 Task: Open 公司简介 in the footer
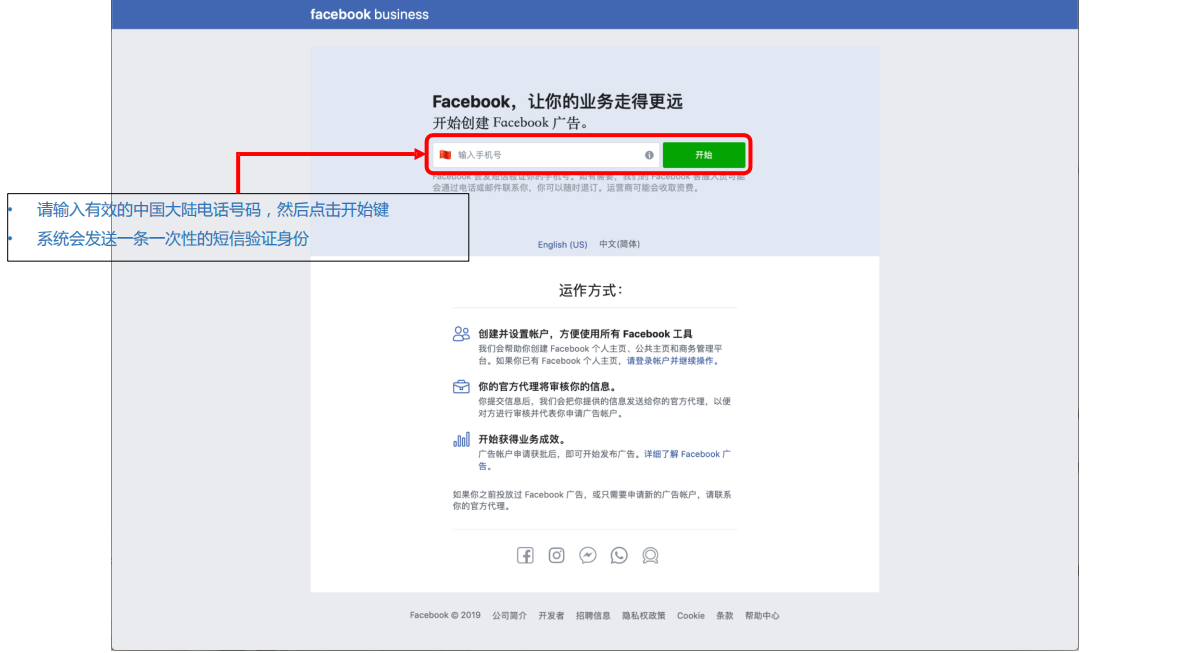pyautogui.click(x=510, y=616)
